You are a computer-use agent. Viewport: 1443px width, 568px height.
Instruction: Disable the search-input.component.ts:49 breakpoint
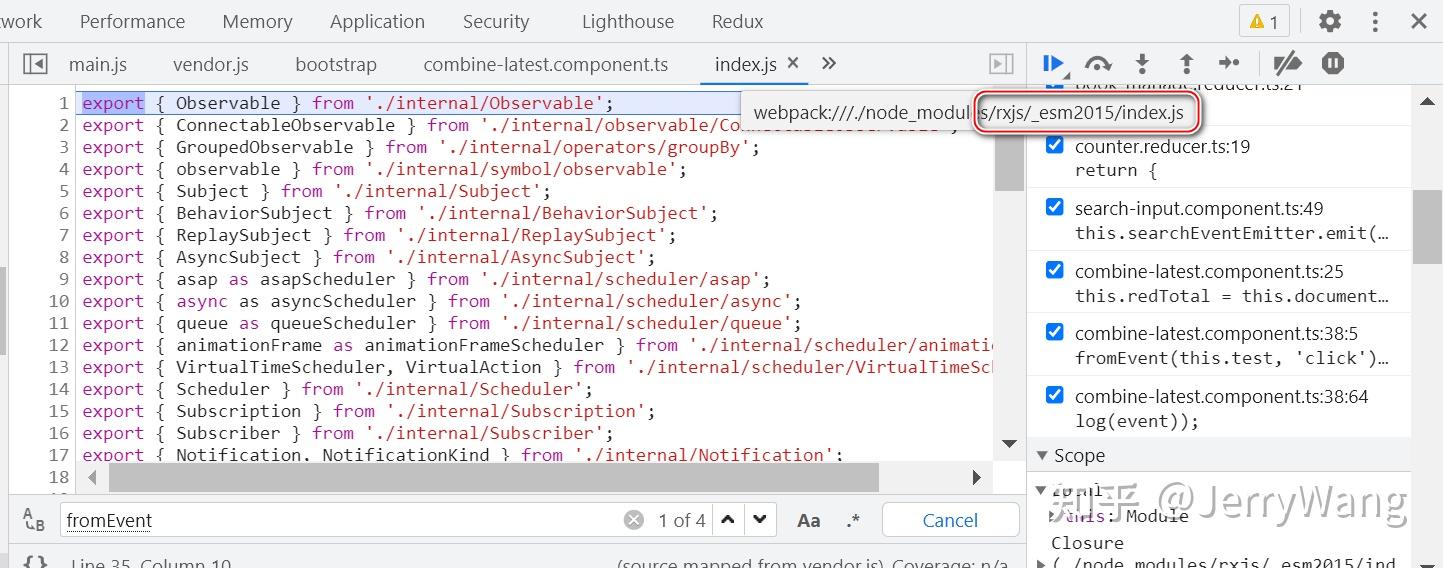(x=1054, y=207)
